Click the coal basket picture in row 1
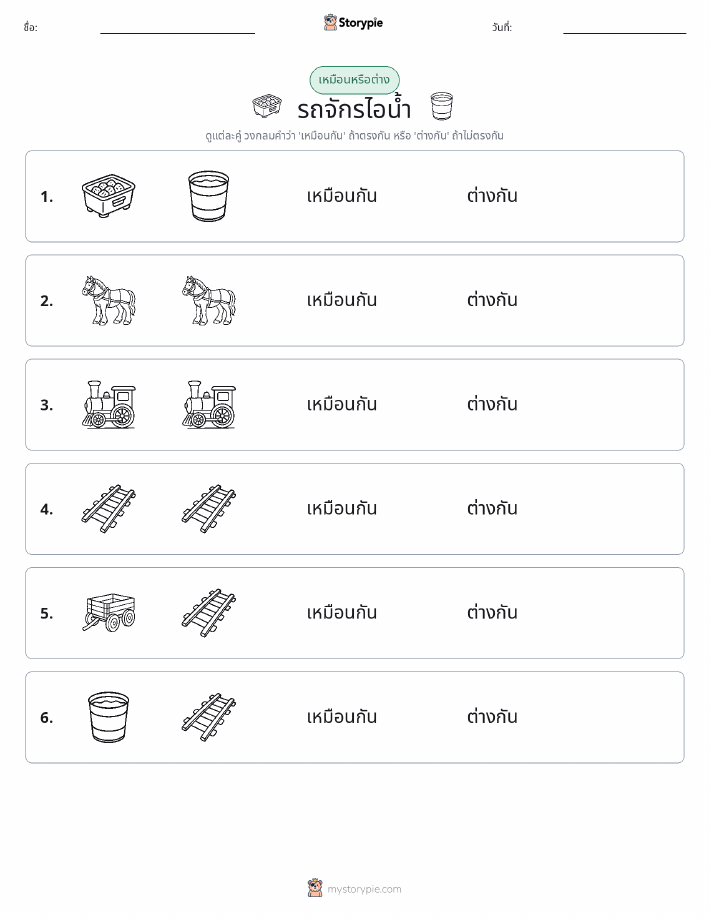The image size is (709, 917). click(x=109, y=196)
